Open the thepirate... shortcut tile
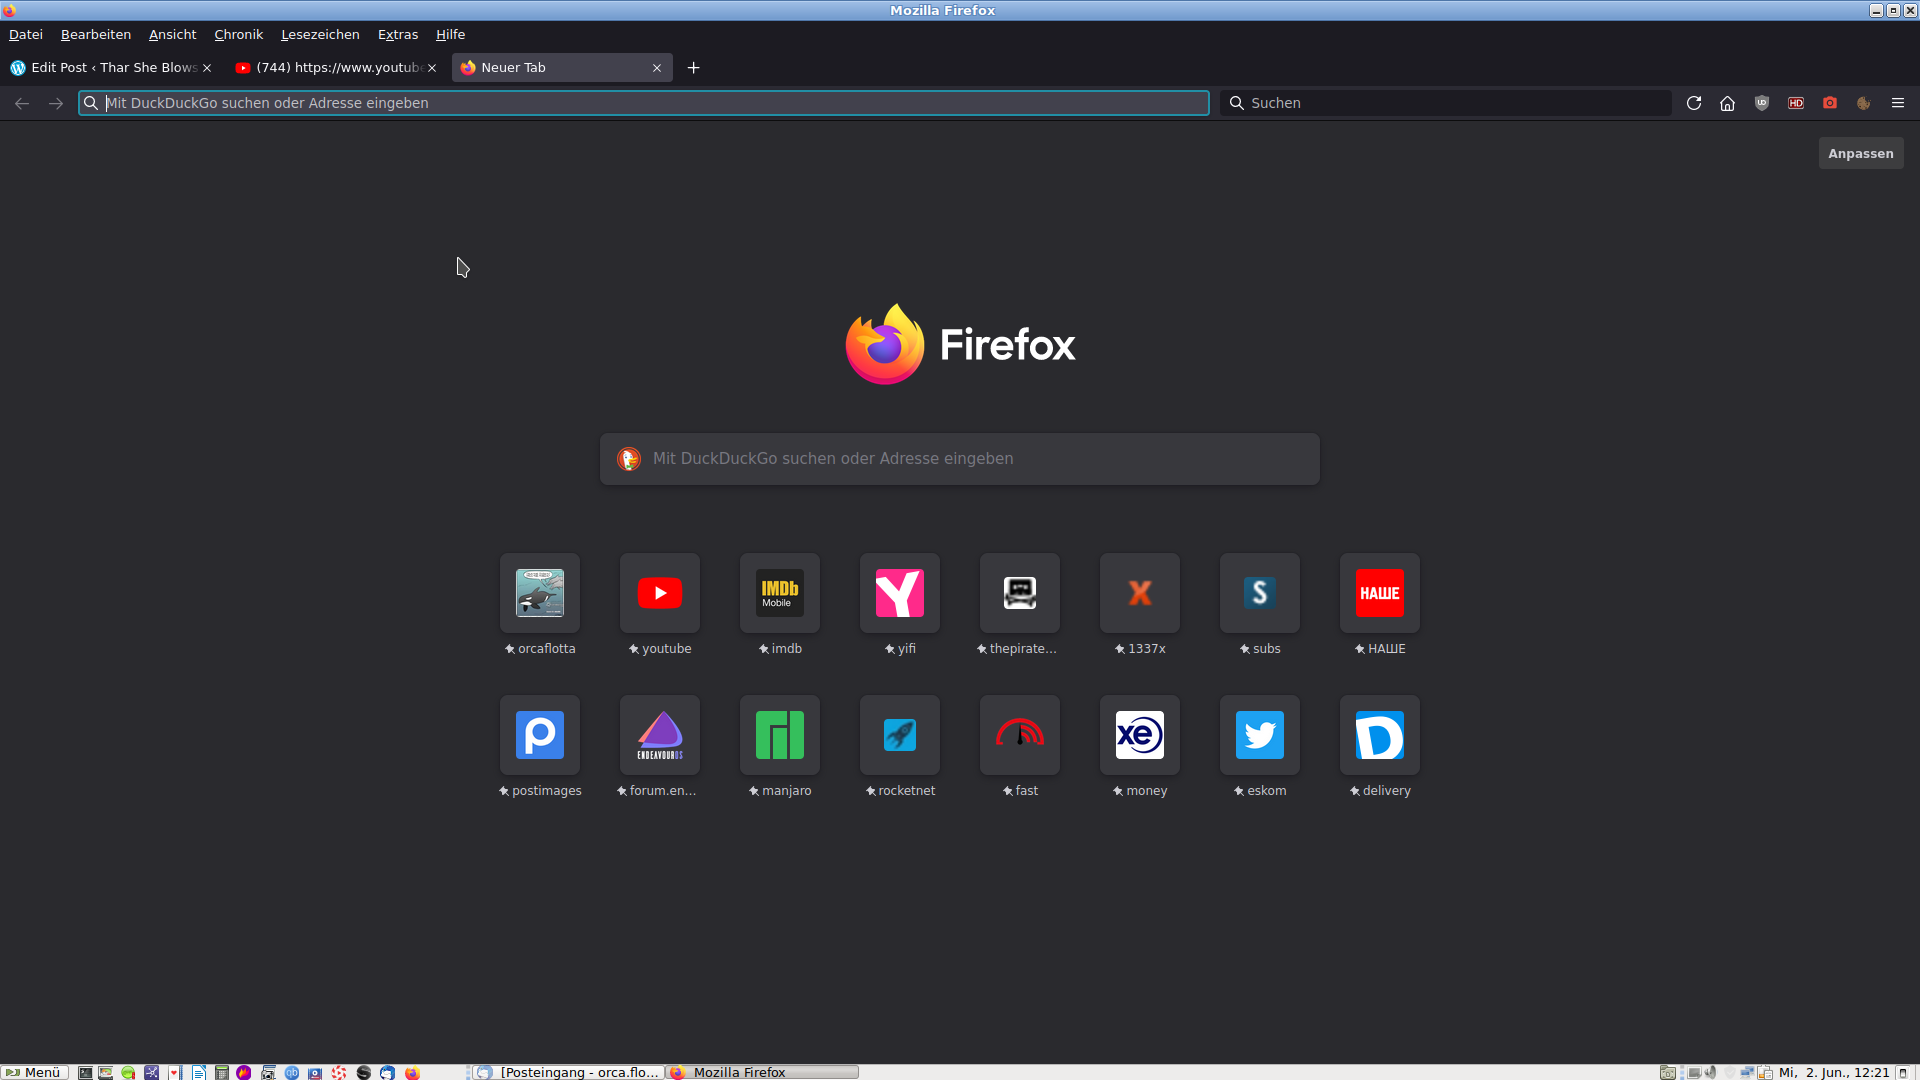The width and height of the screenshot is (1920, 1080). pyautogui.click(x=1020, y=593)
